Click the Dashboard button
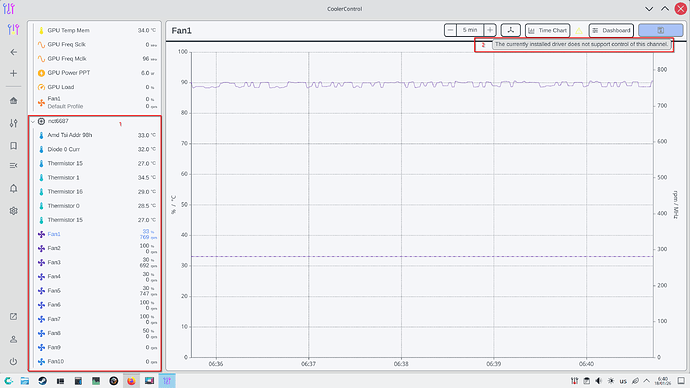 pyautogui.click(x=611, y=30)
